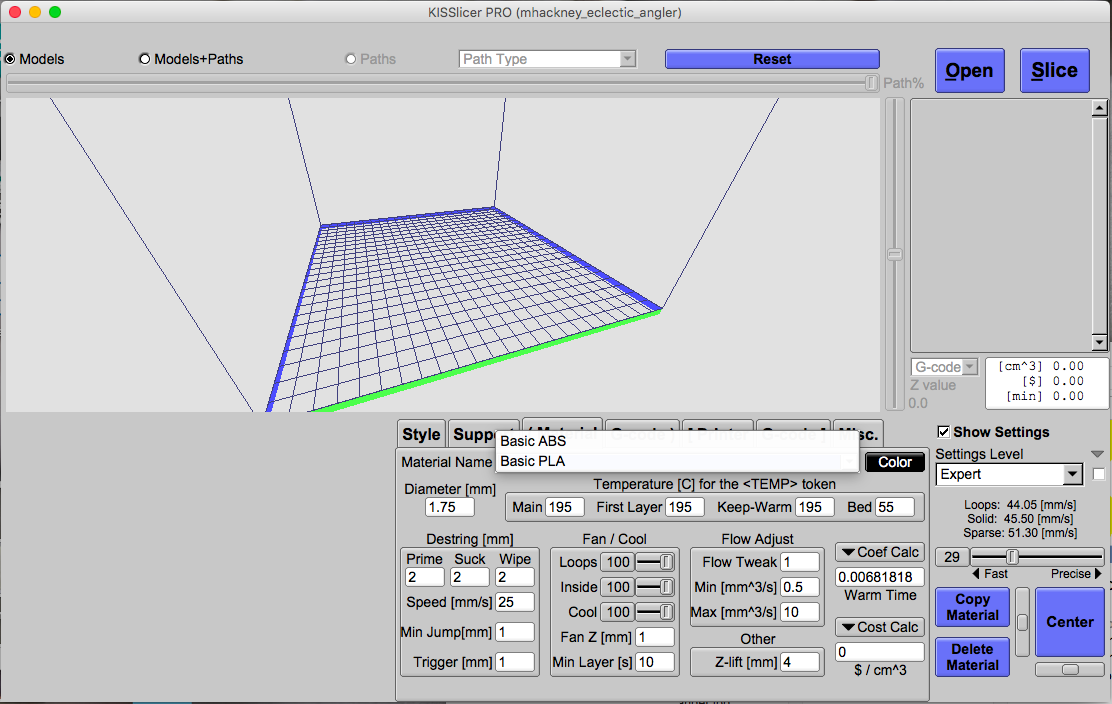Click the Main temperature input field

click(565, 507)
